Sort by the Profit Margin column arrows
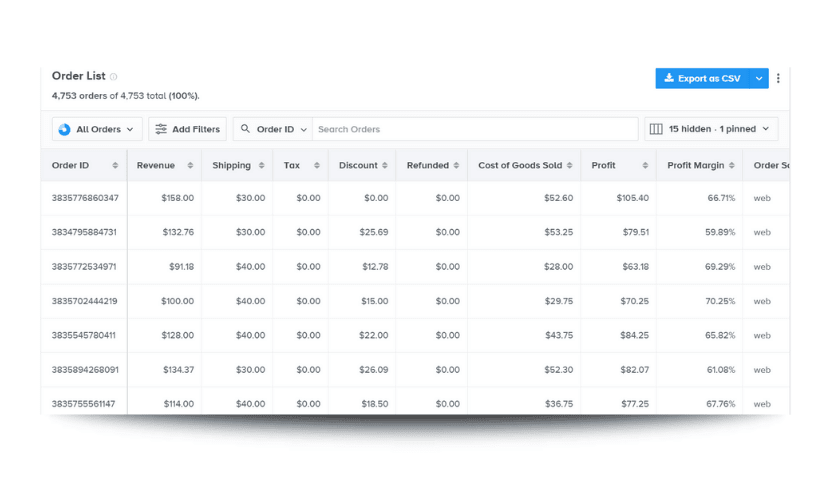 click(732, 166)
